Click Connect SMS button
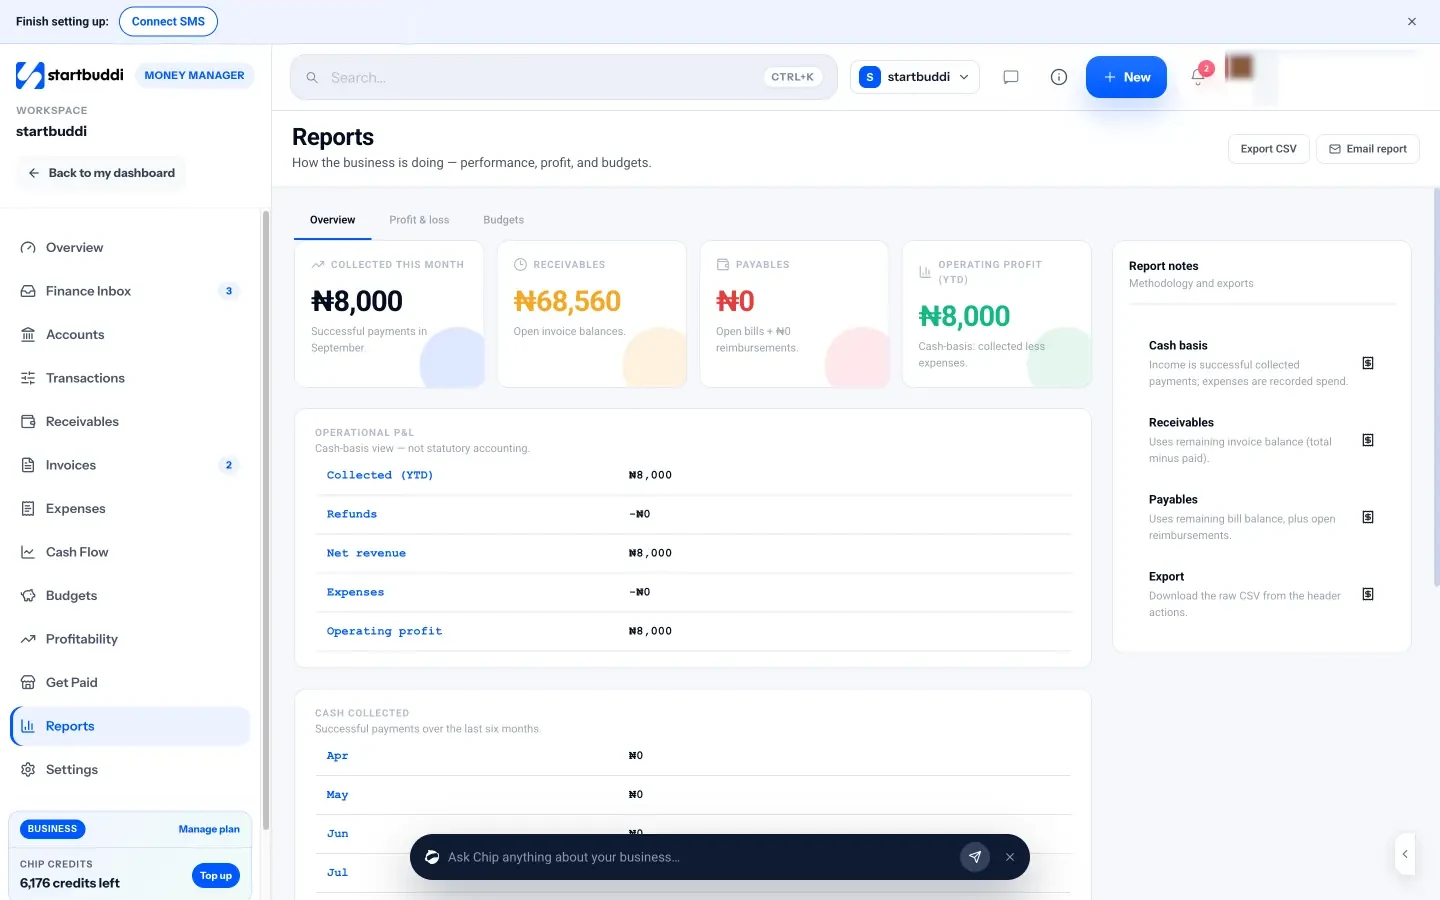 168,21
